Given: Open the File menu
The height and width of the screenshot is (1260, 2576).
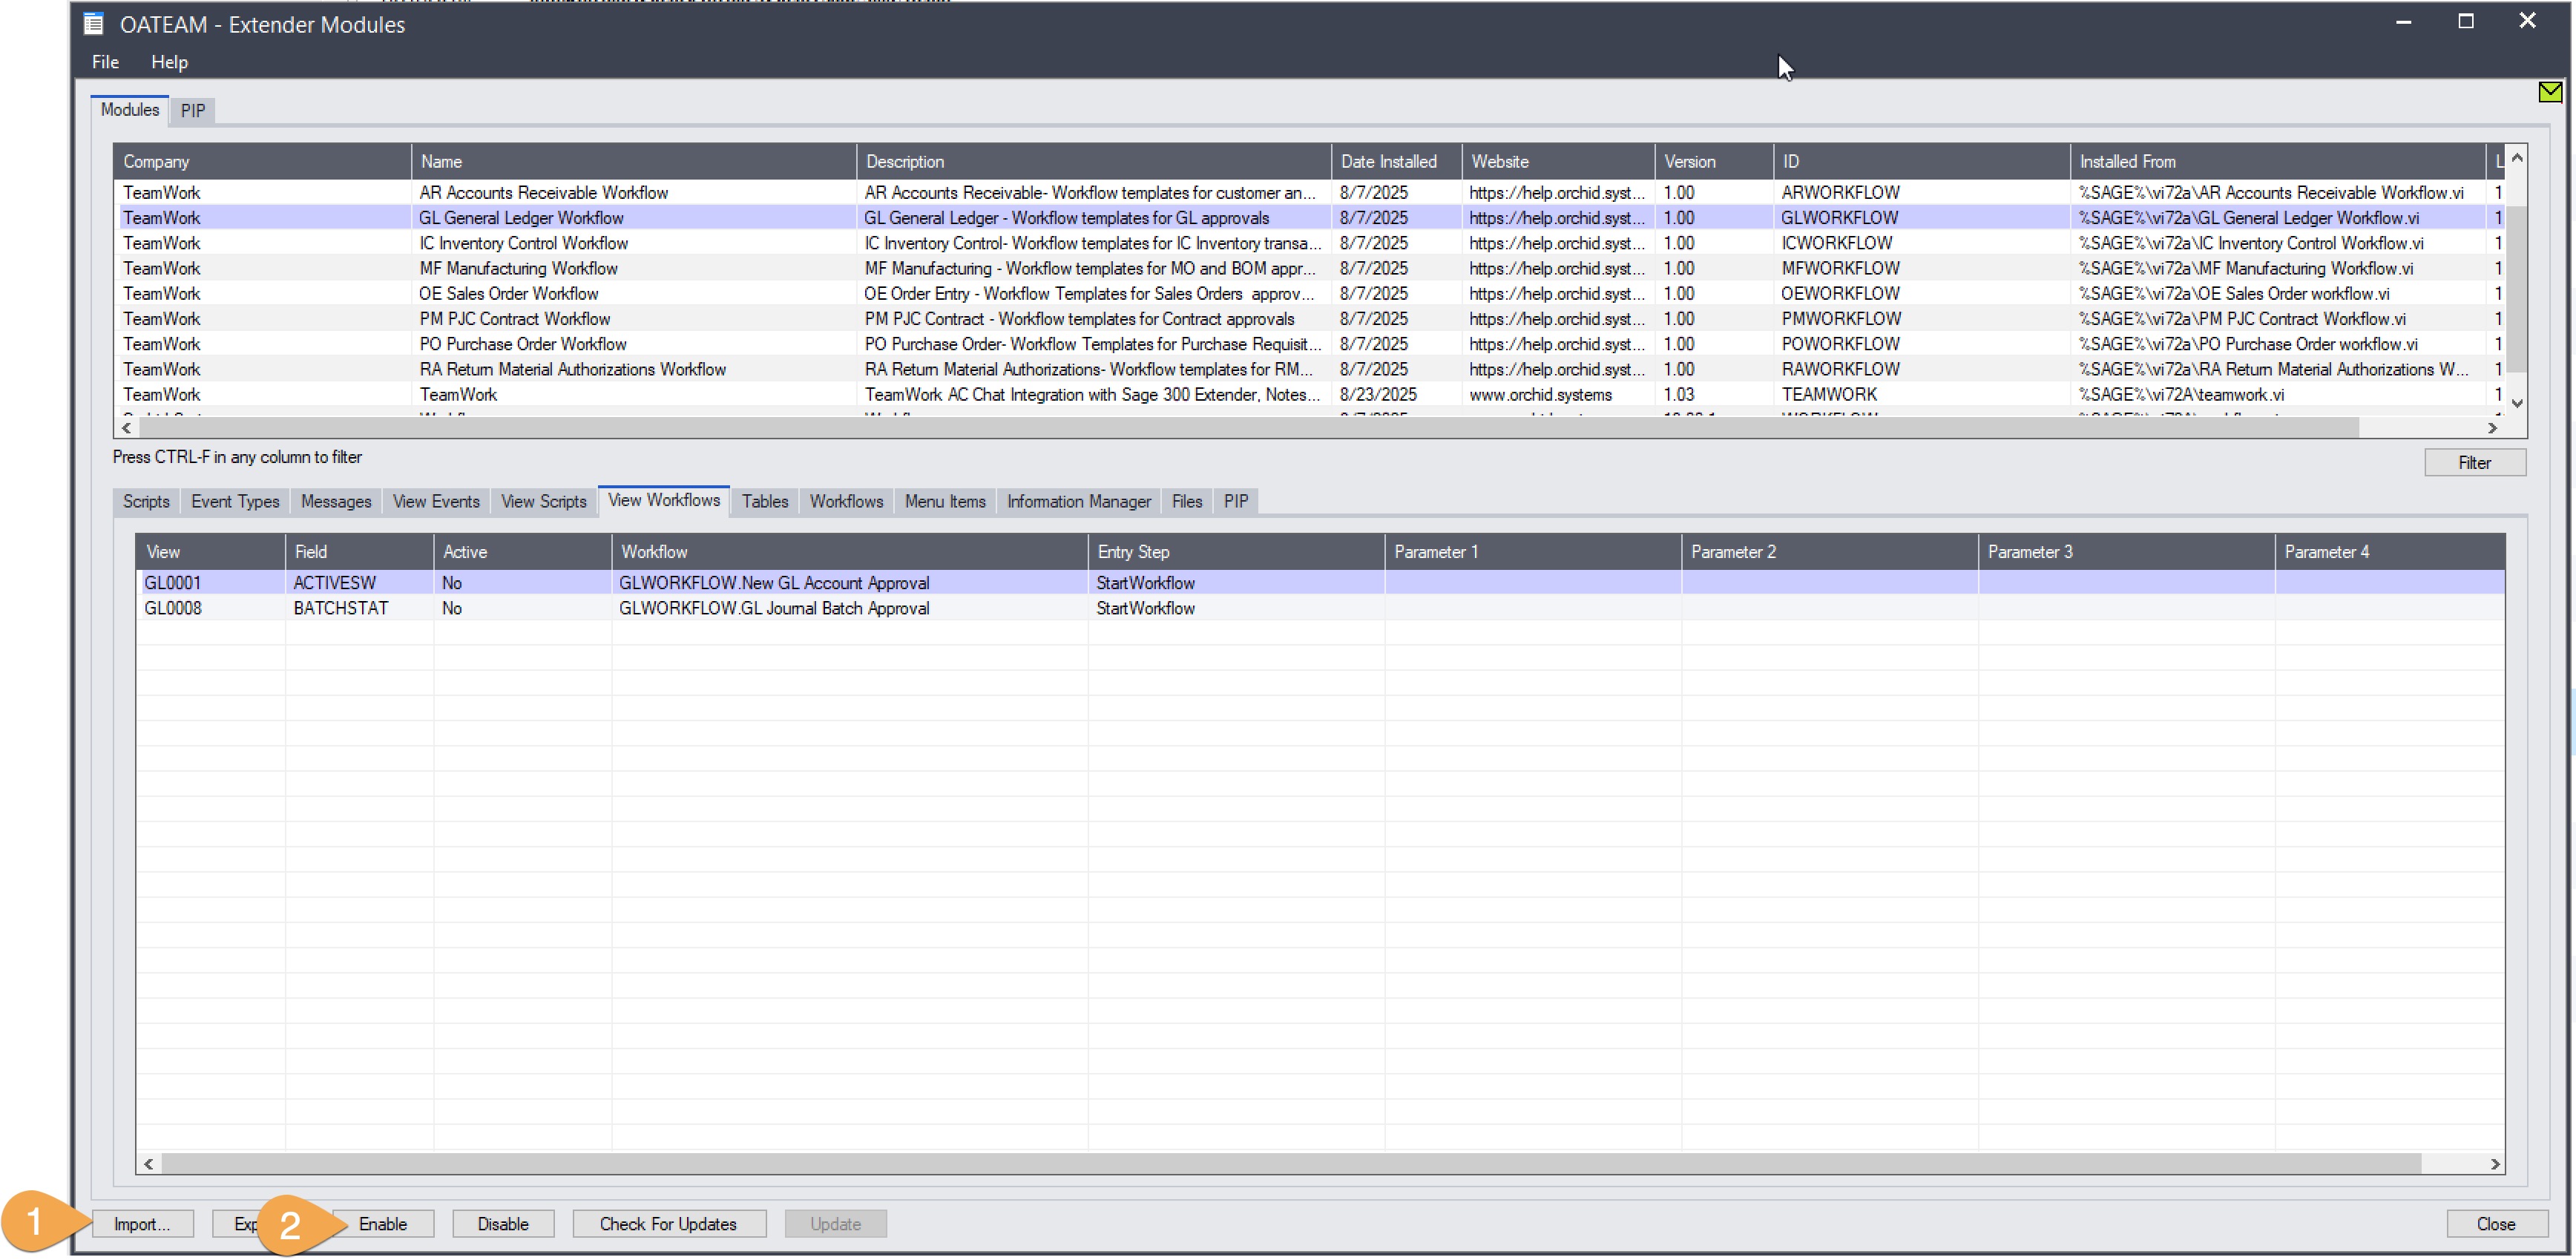Looking at the screenshot, I should pyautogui.click(x=105, y=62).
